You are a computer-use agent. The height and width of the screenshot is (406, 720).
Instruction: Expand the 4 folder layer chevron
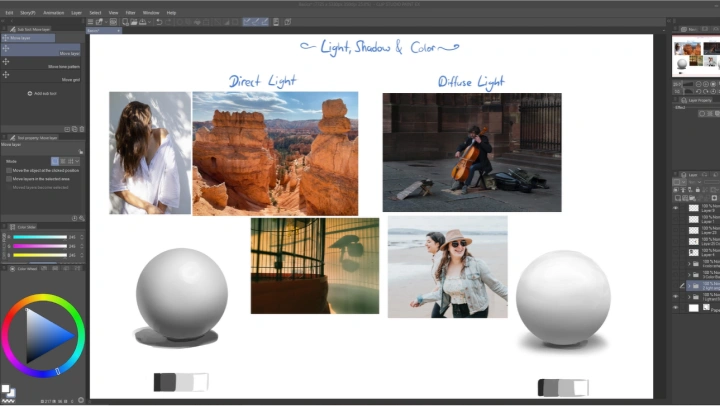[x=689, y=264]
